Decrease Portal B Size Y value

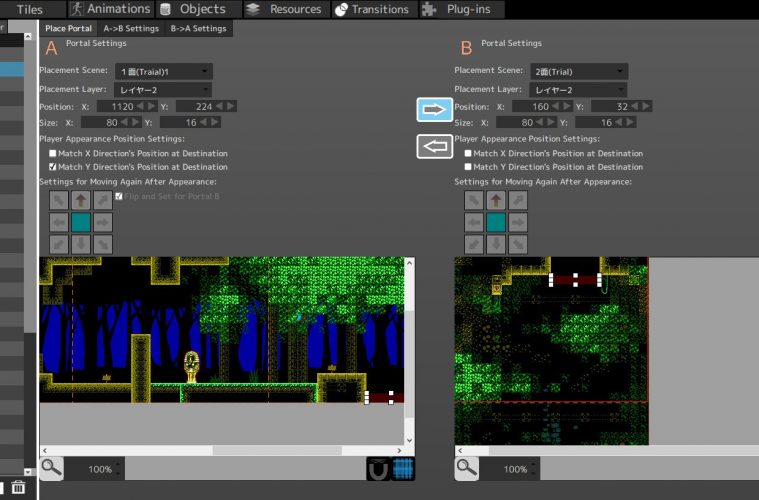[618, 122]
